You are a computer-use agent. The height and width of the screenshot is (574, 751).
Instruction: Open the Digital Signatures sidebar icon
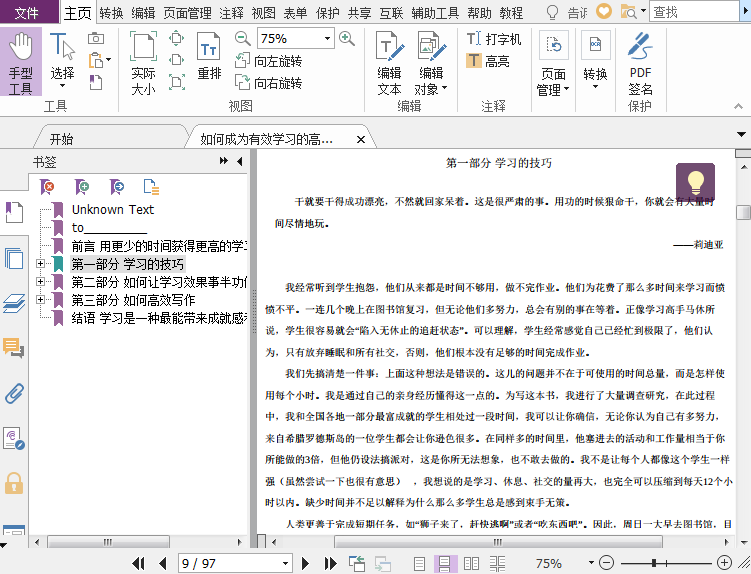pos(14,438)
